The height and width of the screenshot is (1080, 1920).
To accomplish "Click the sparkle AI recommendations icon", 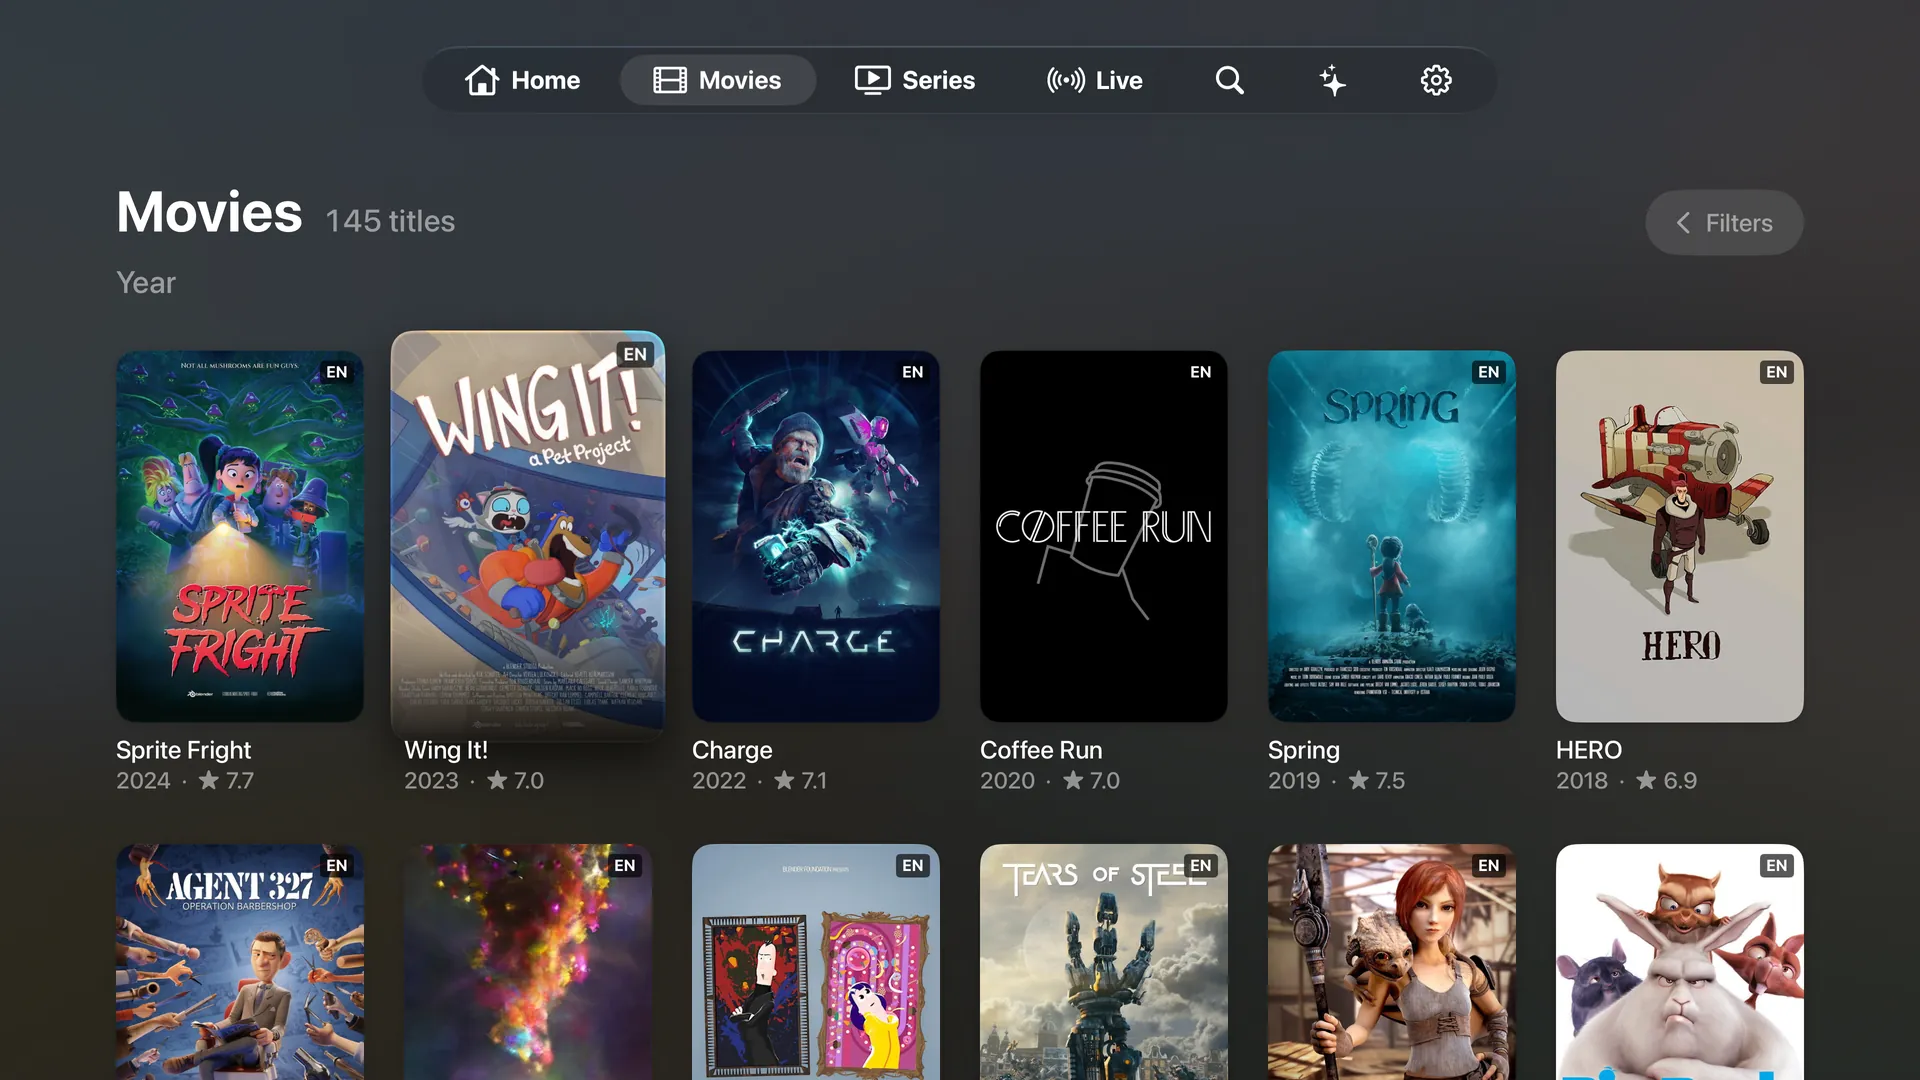I will pos(1332,80).
